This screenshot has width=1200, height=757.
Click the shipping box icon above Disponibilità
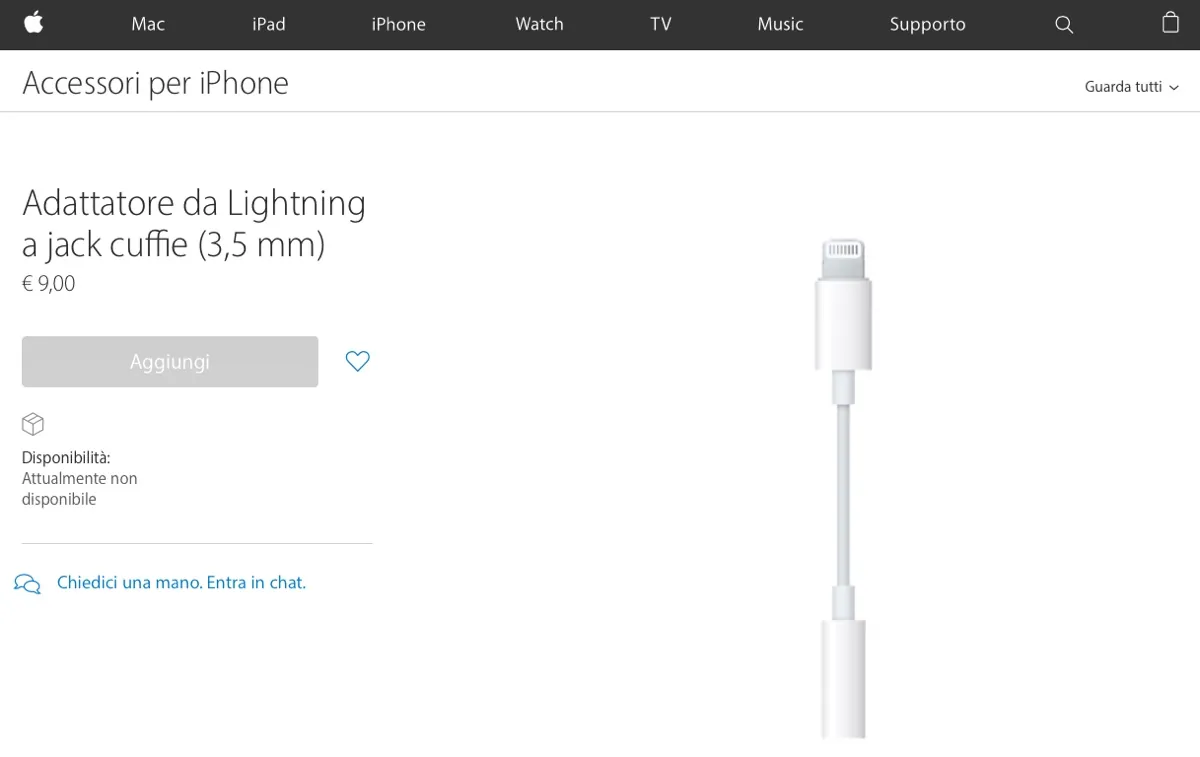pos(33,424)
